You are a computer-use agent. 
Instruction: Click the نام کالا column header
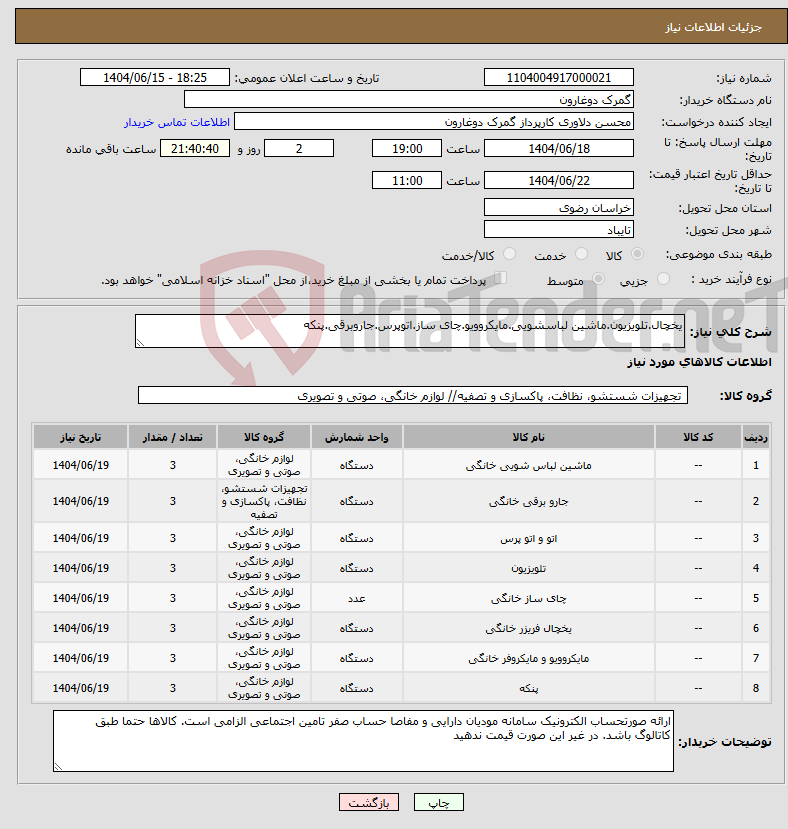(x=529, y=437)
